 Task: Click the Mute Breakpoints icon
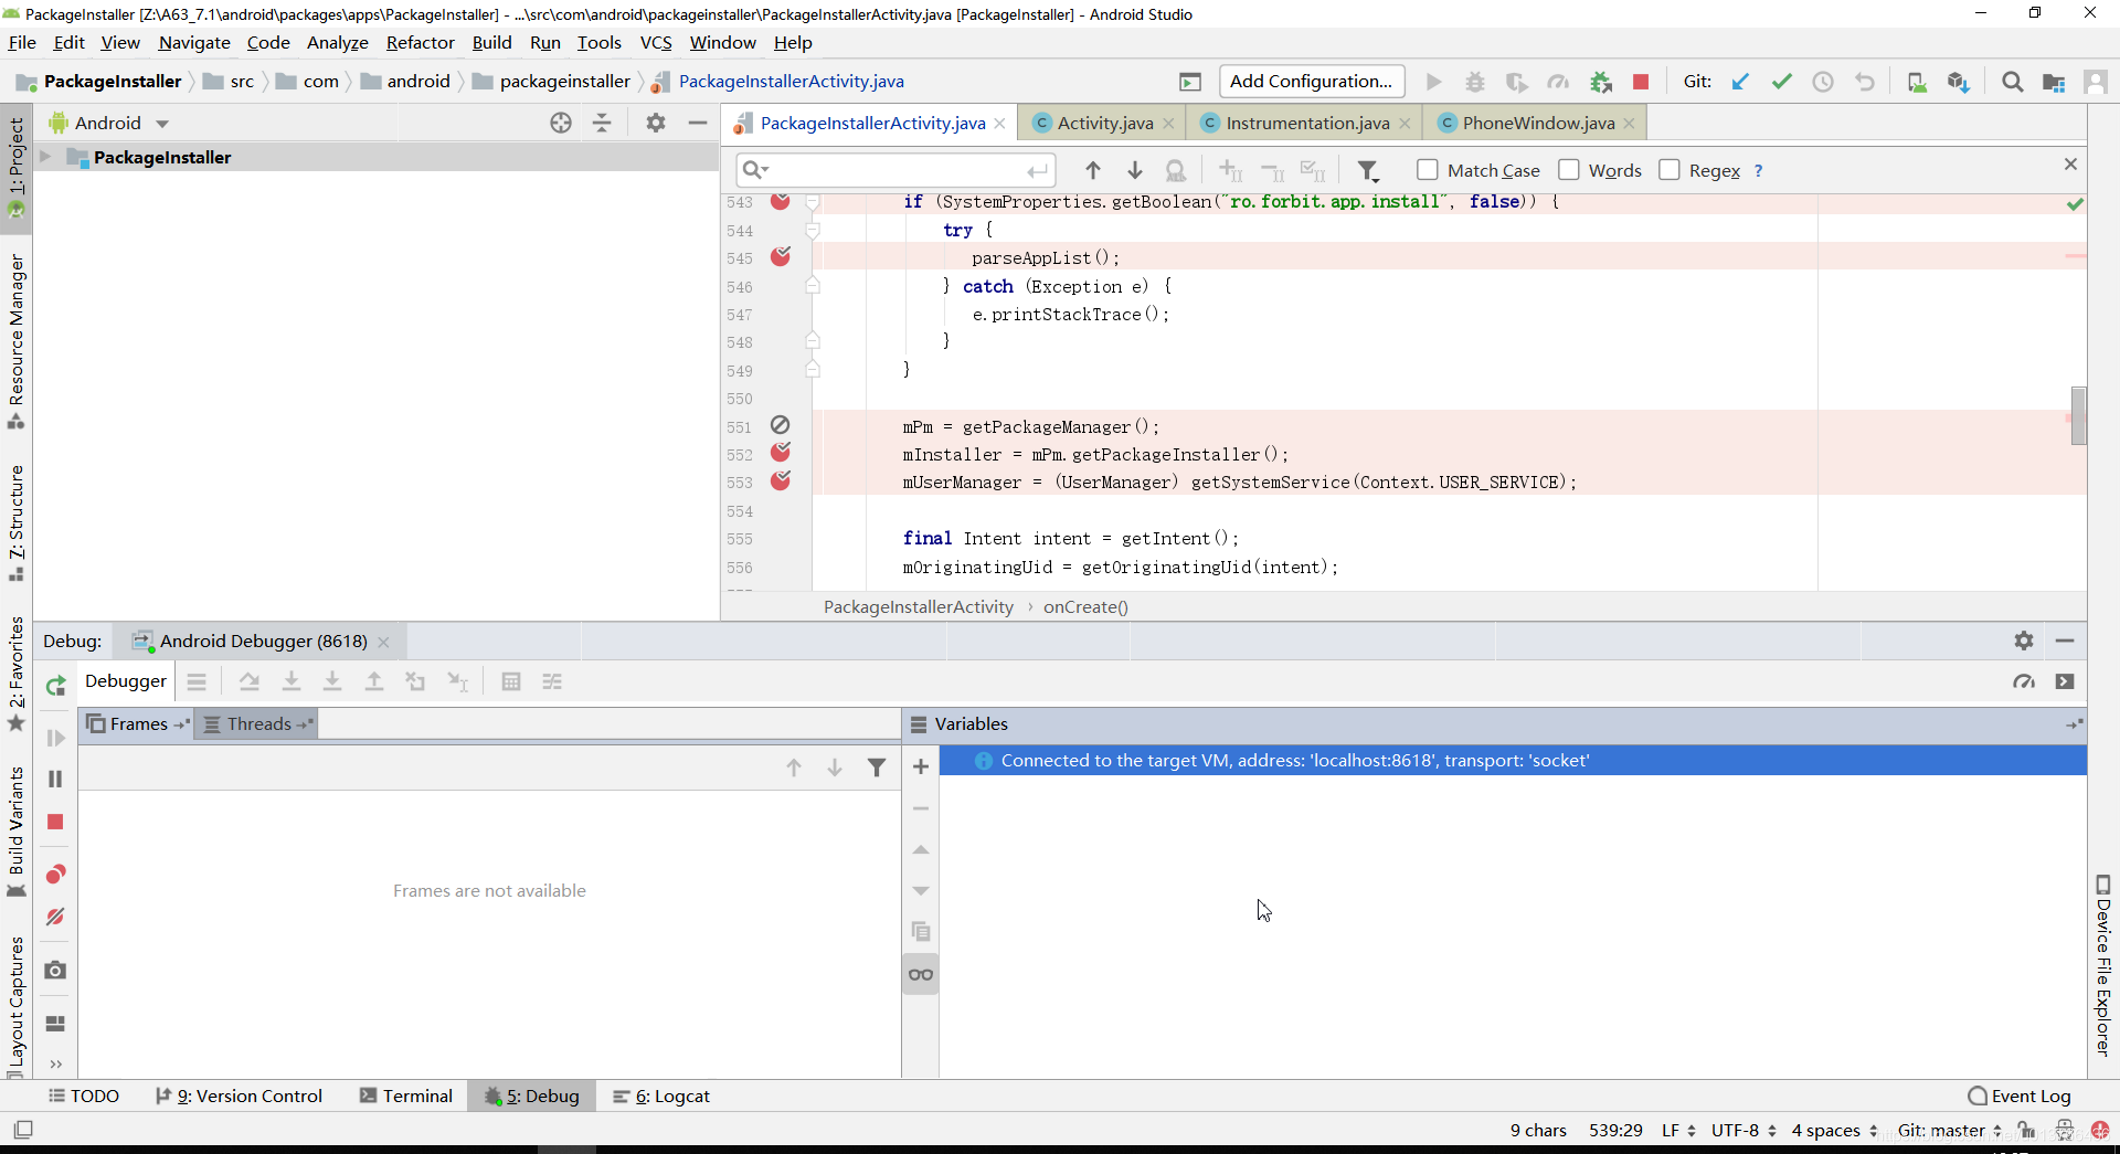point(54,917)
